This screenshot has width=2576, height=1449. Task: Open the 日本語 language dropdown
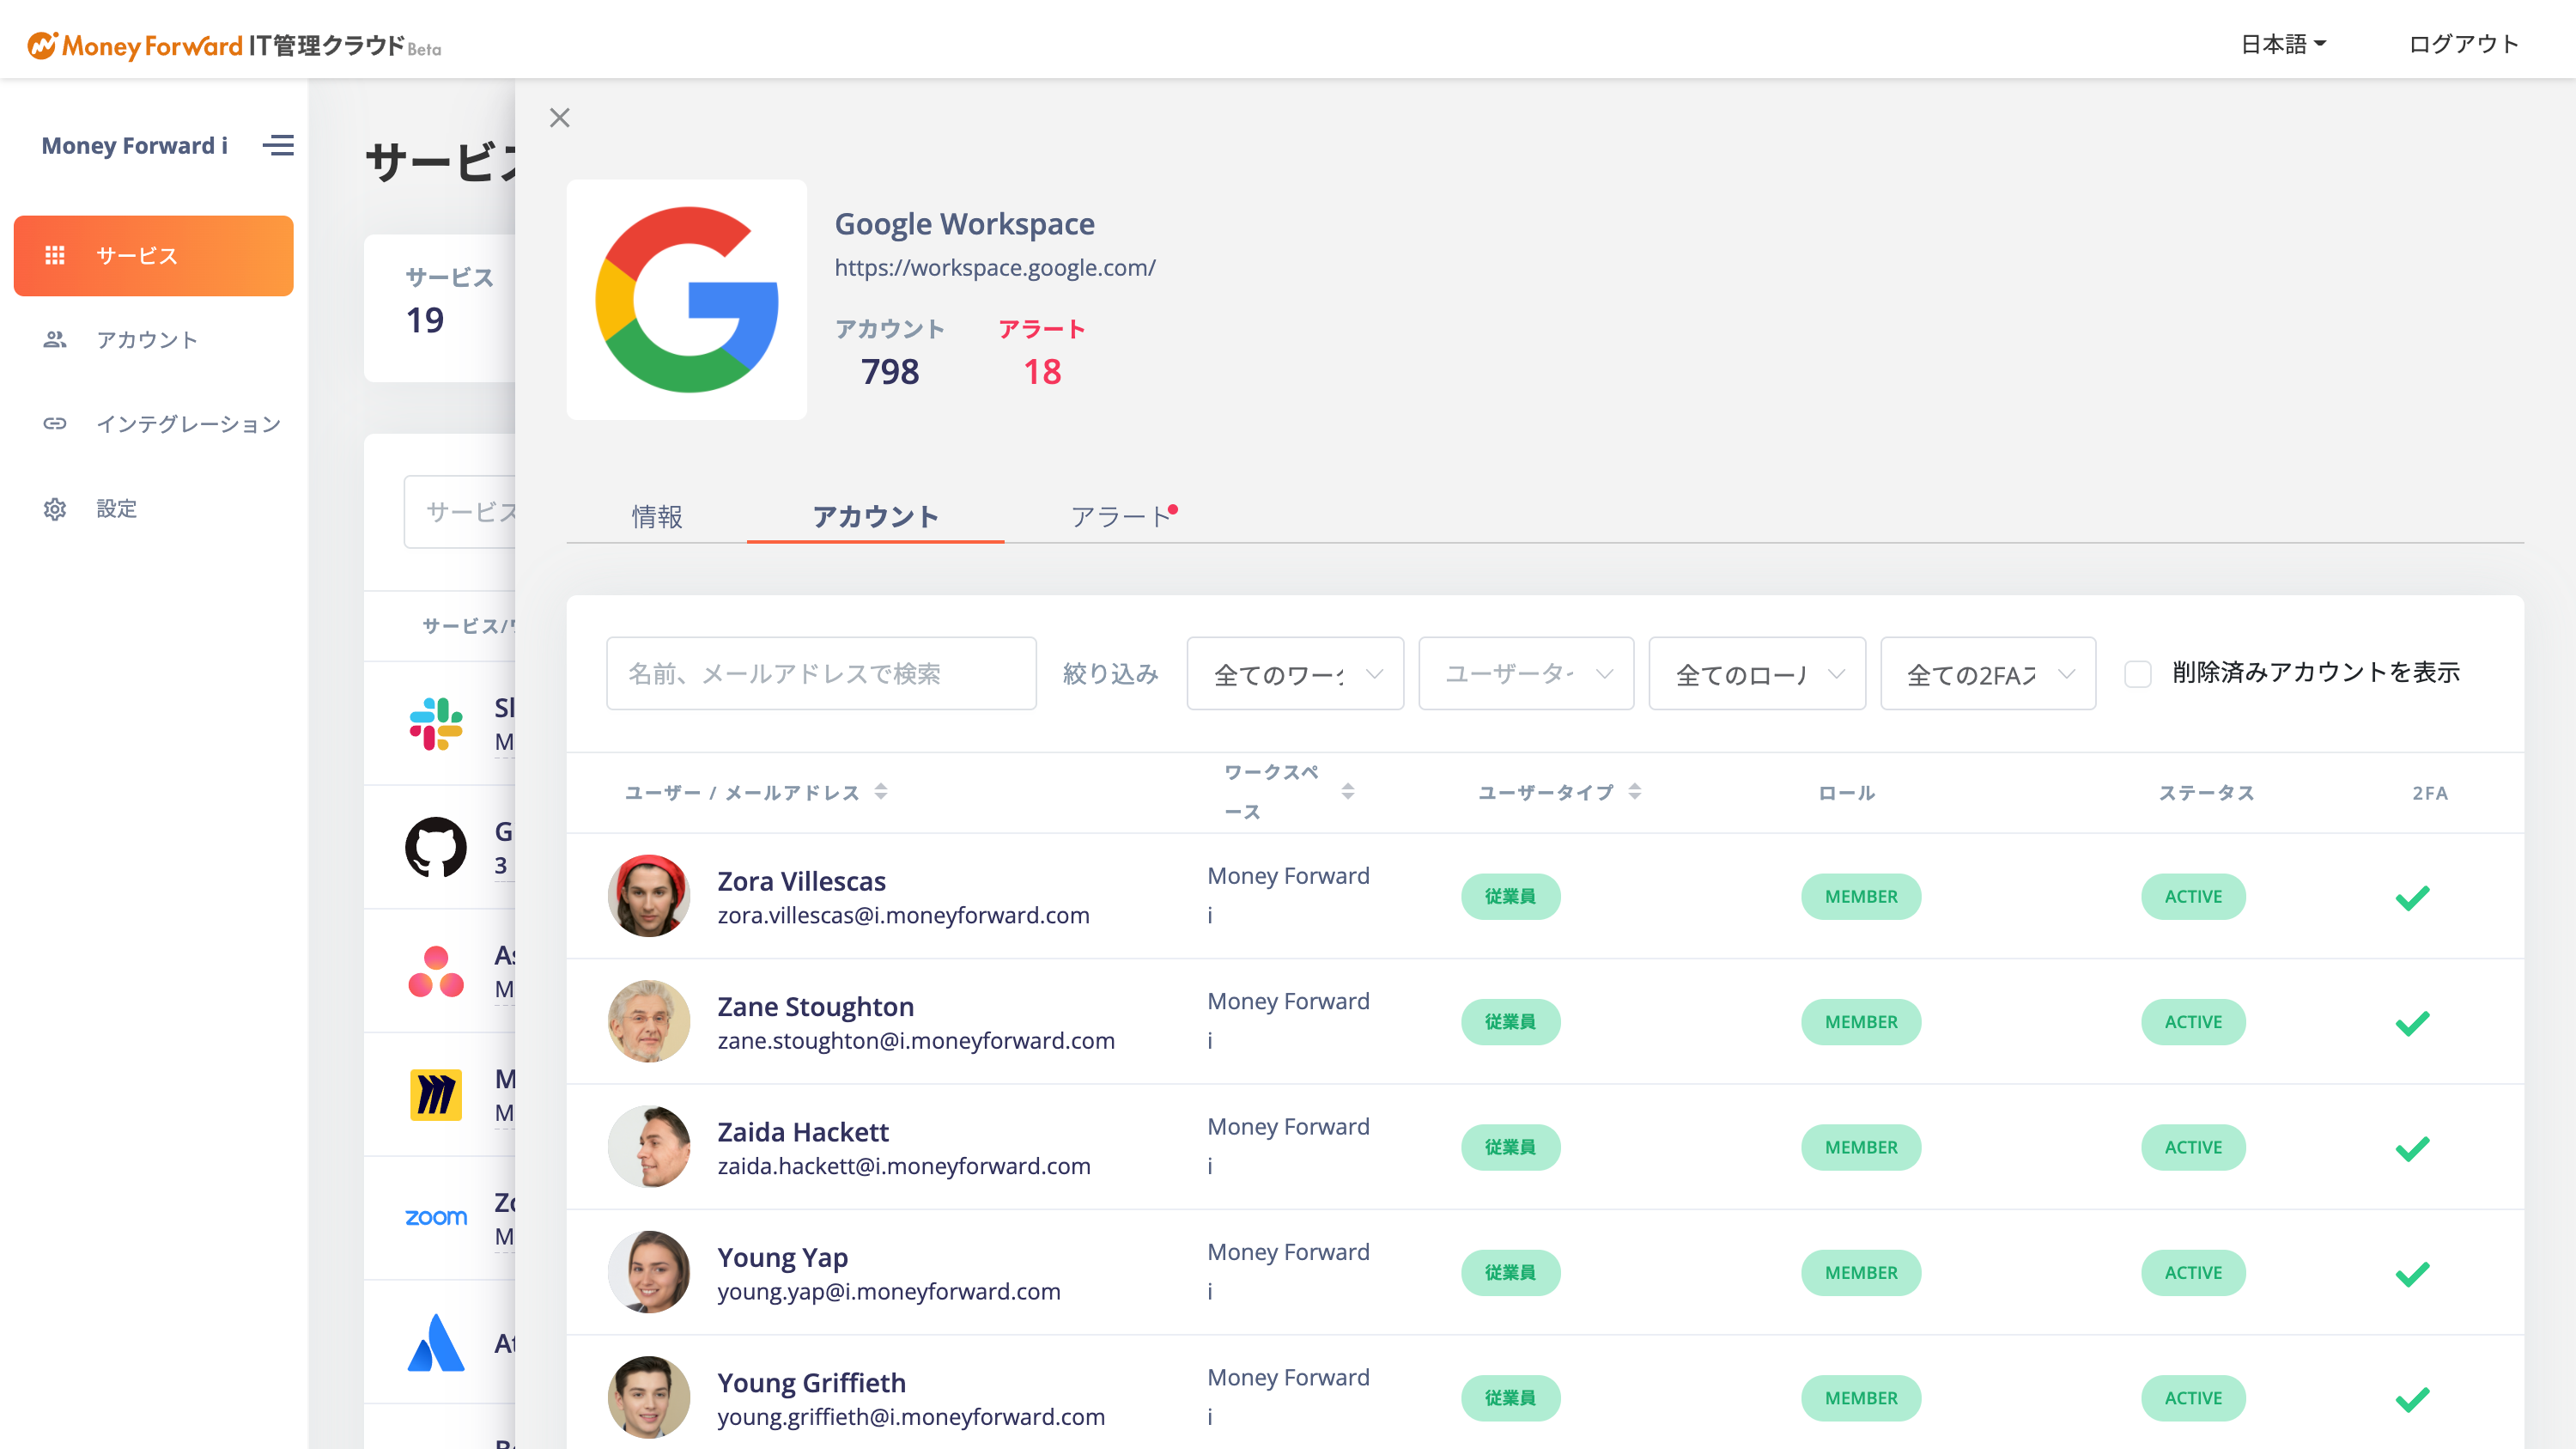tap(2283, 44)
